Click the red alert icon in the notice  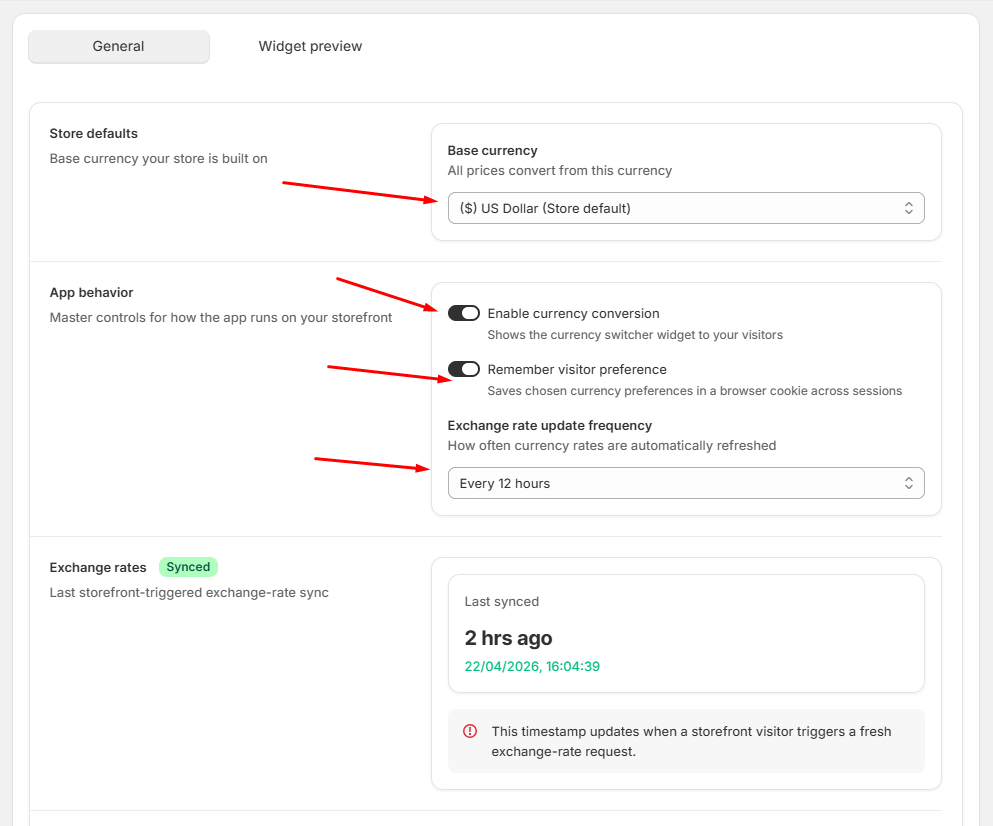pyautogui.click(x=469, y=731)
